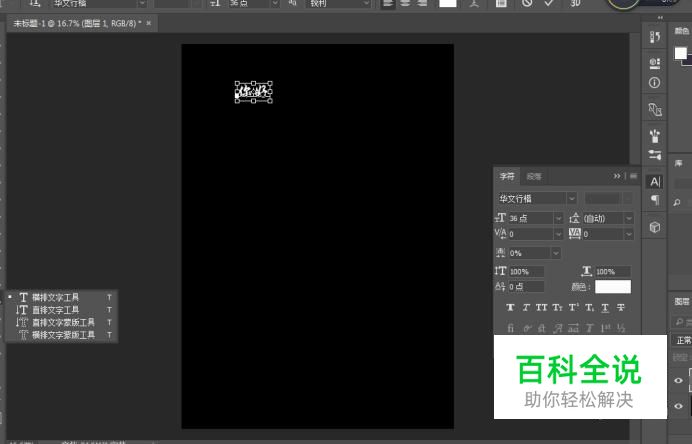Screen dimensions: 692x444
Task: Open the History panel icon
Action: pos(655,37)
